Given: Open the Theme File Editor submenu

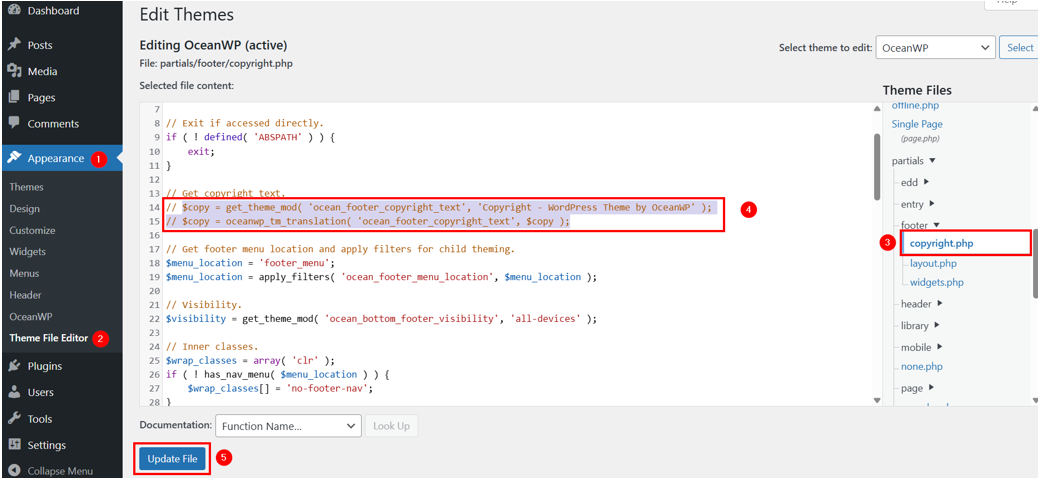Looking at the screenshot, I should point(48,338).
